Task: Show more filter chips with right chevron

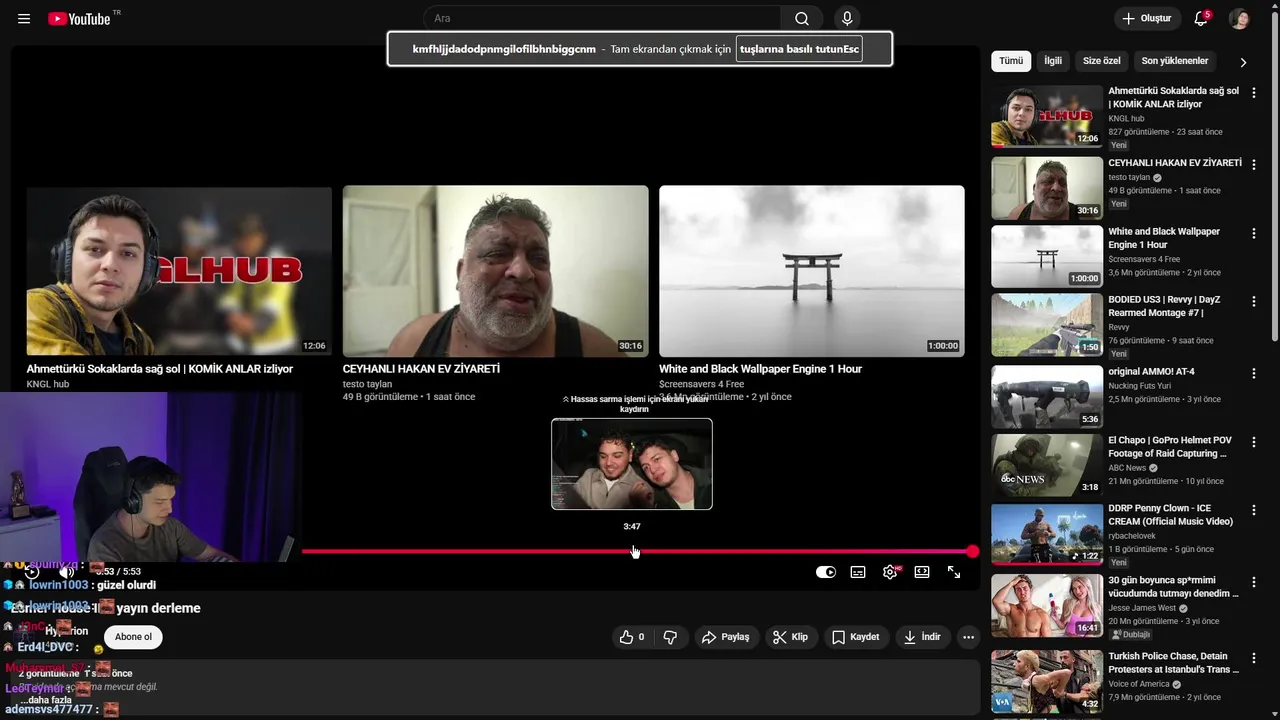Action: (x=1243, y=62)
